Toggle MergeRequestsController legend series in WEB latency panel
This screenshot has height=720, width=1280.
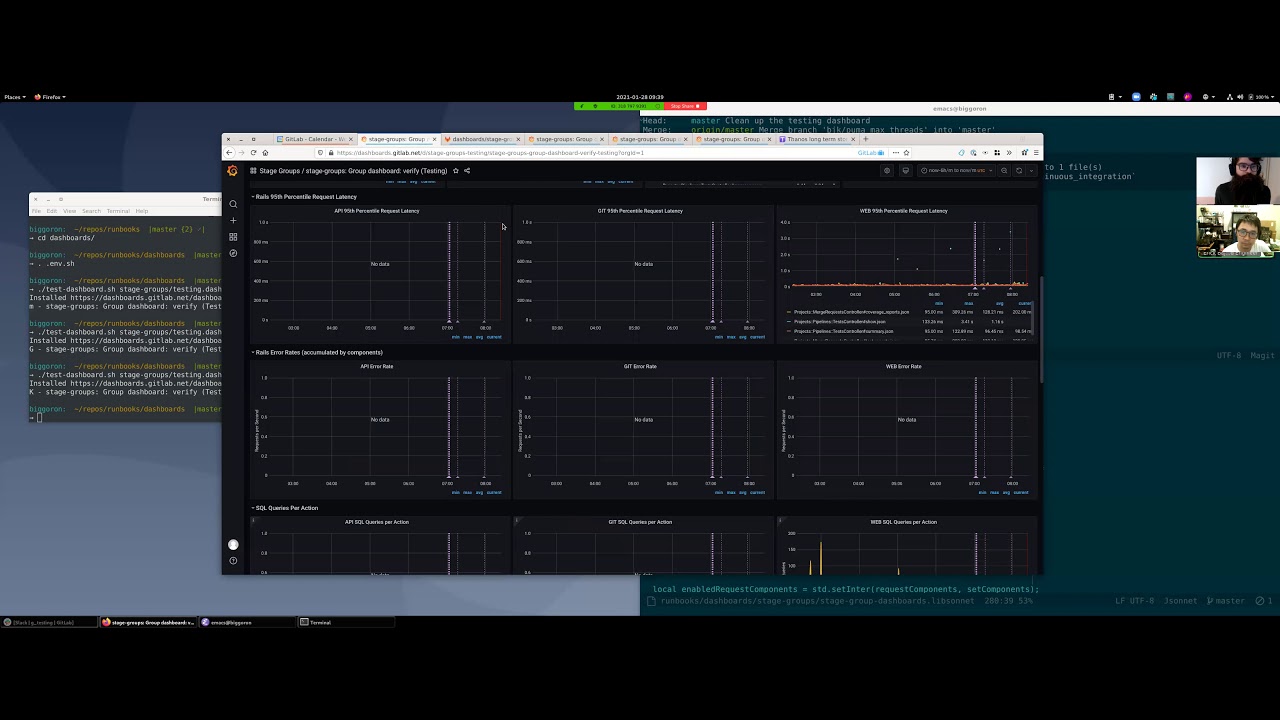coord(850,312)
